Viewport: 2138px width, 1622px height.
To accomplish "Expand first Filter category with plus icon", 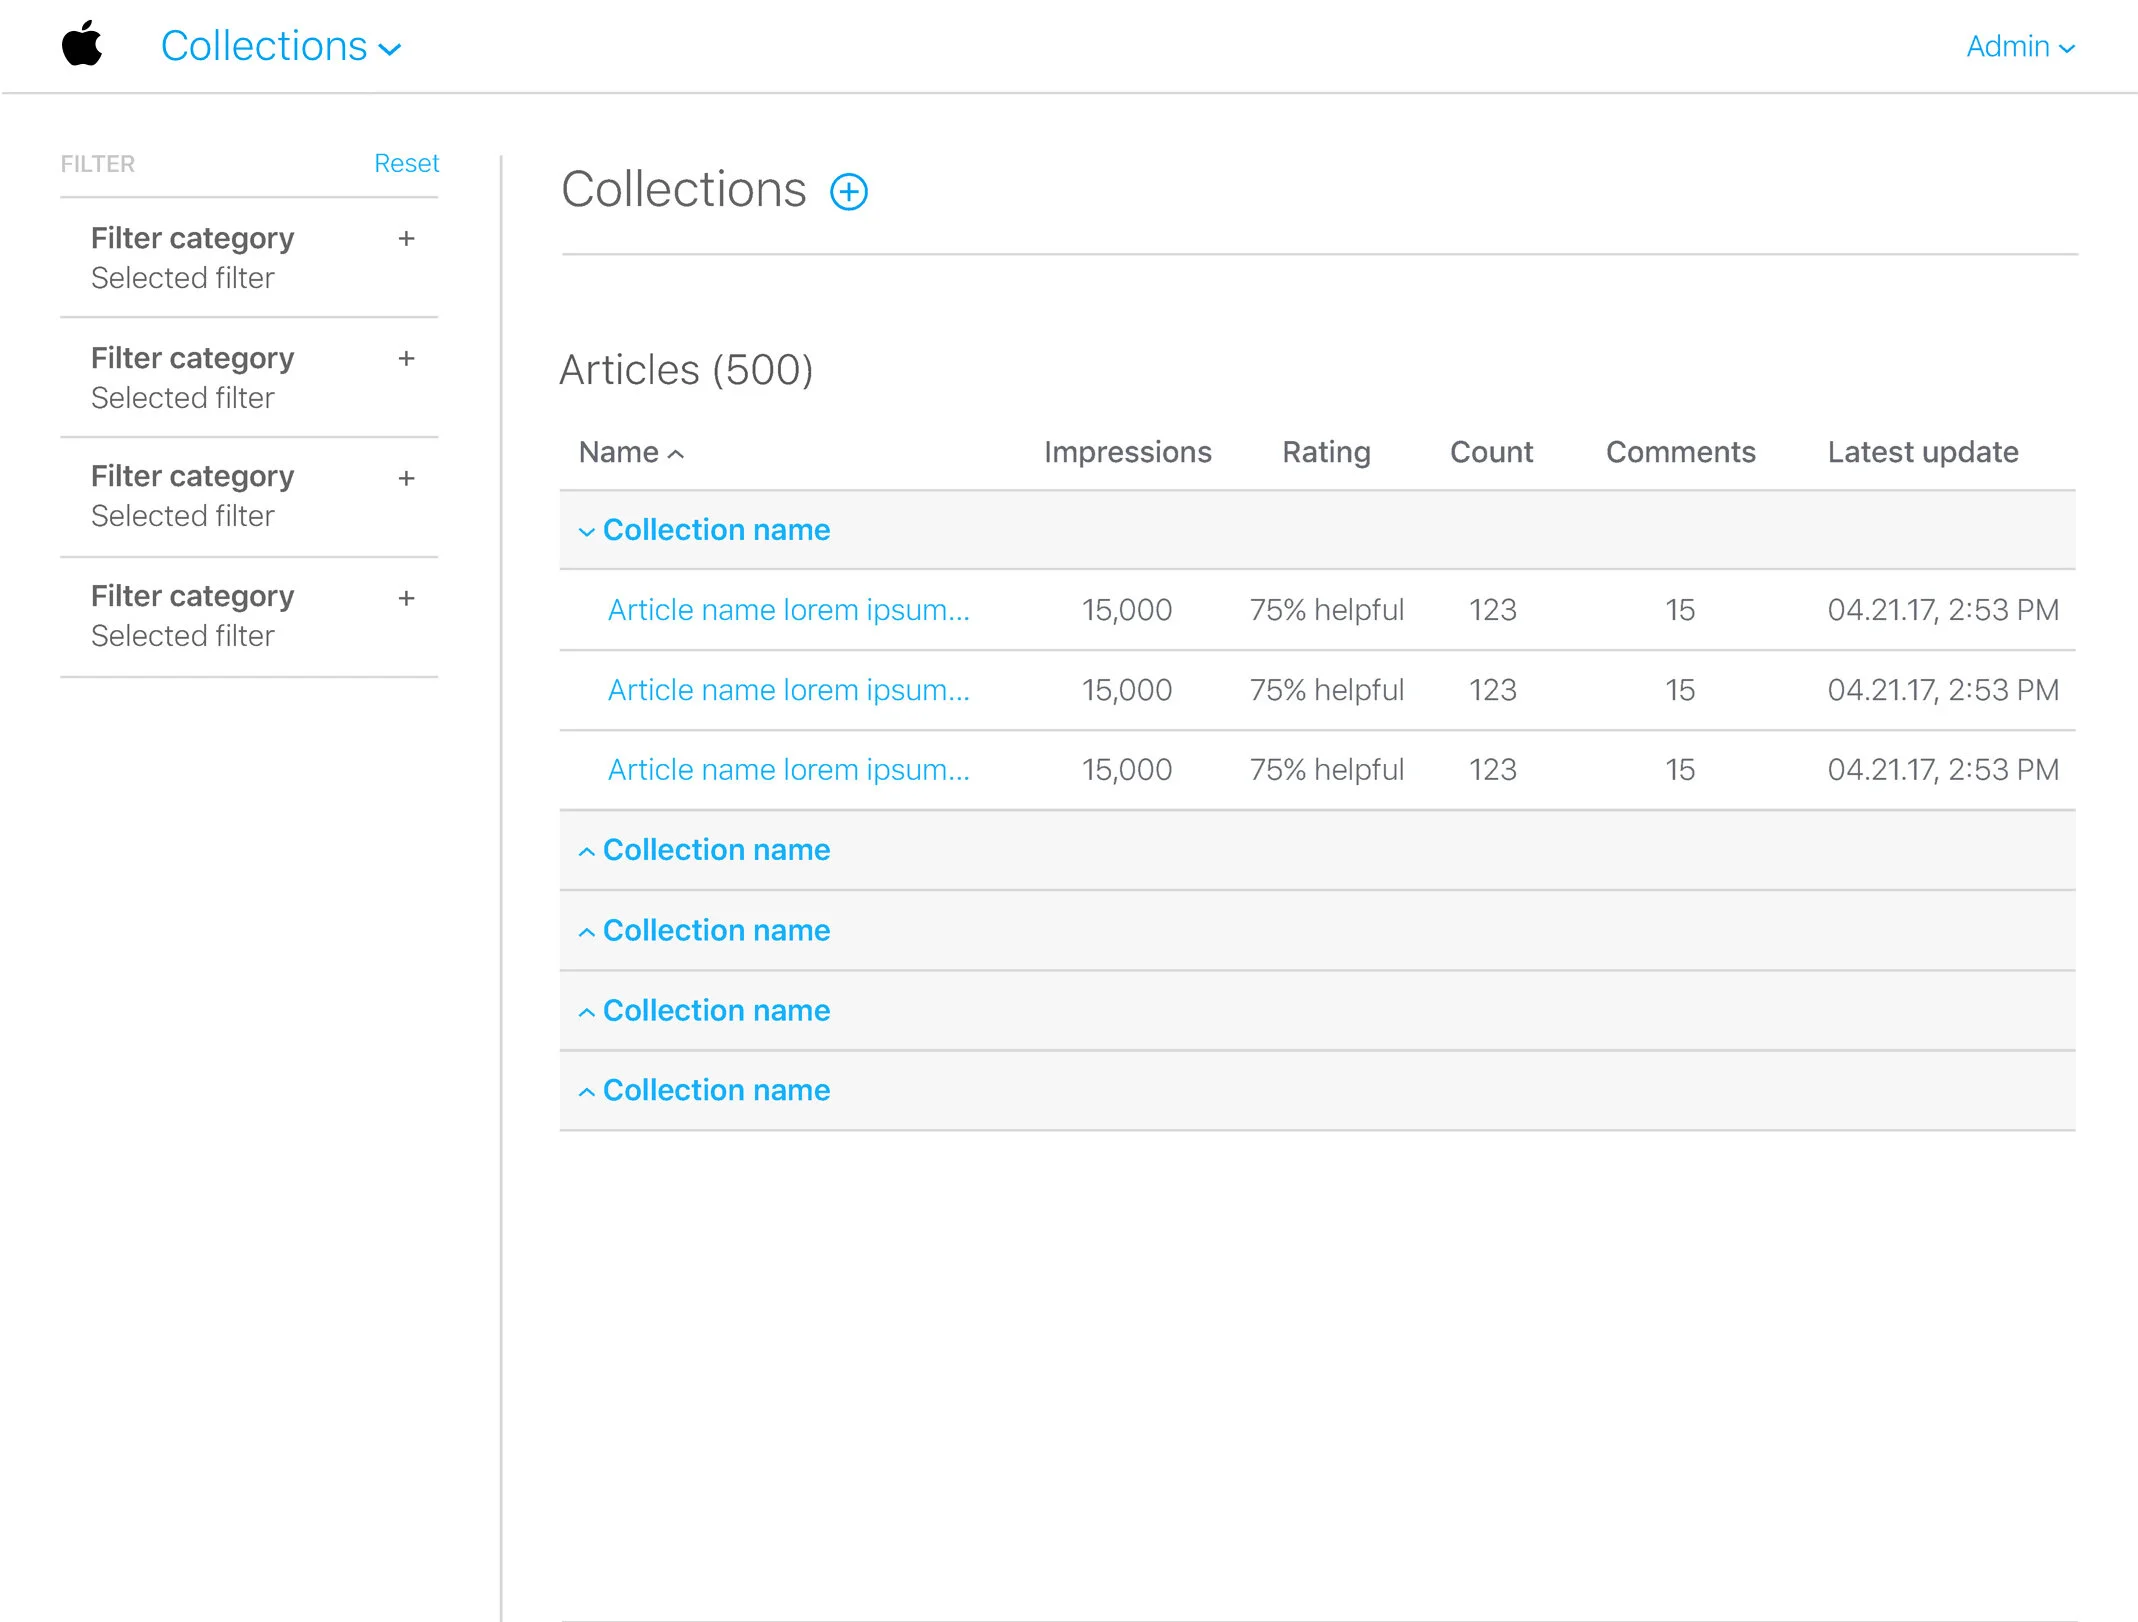I will 406,239.
